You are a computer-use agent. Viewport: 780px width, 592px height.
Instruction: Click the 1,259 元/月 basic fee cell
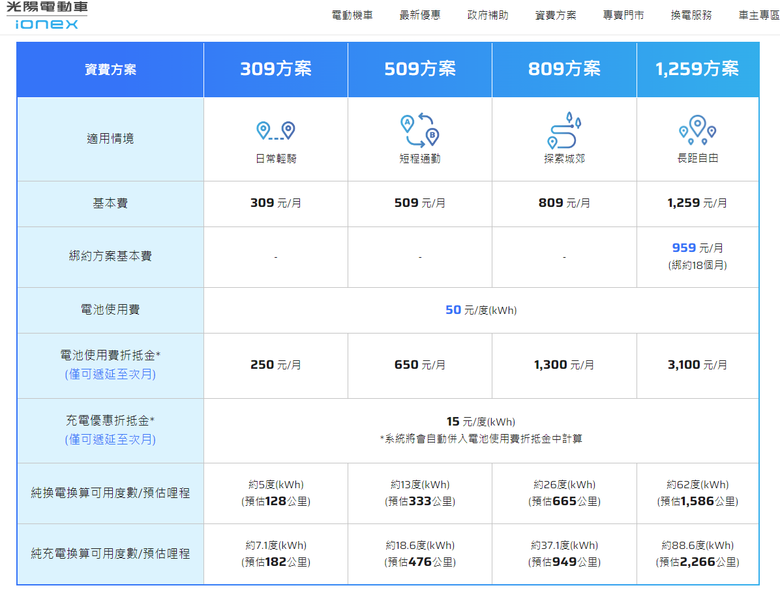click(697, 203)
